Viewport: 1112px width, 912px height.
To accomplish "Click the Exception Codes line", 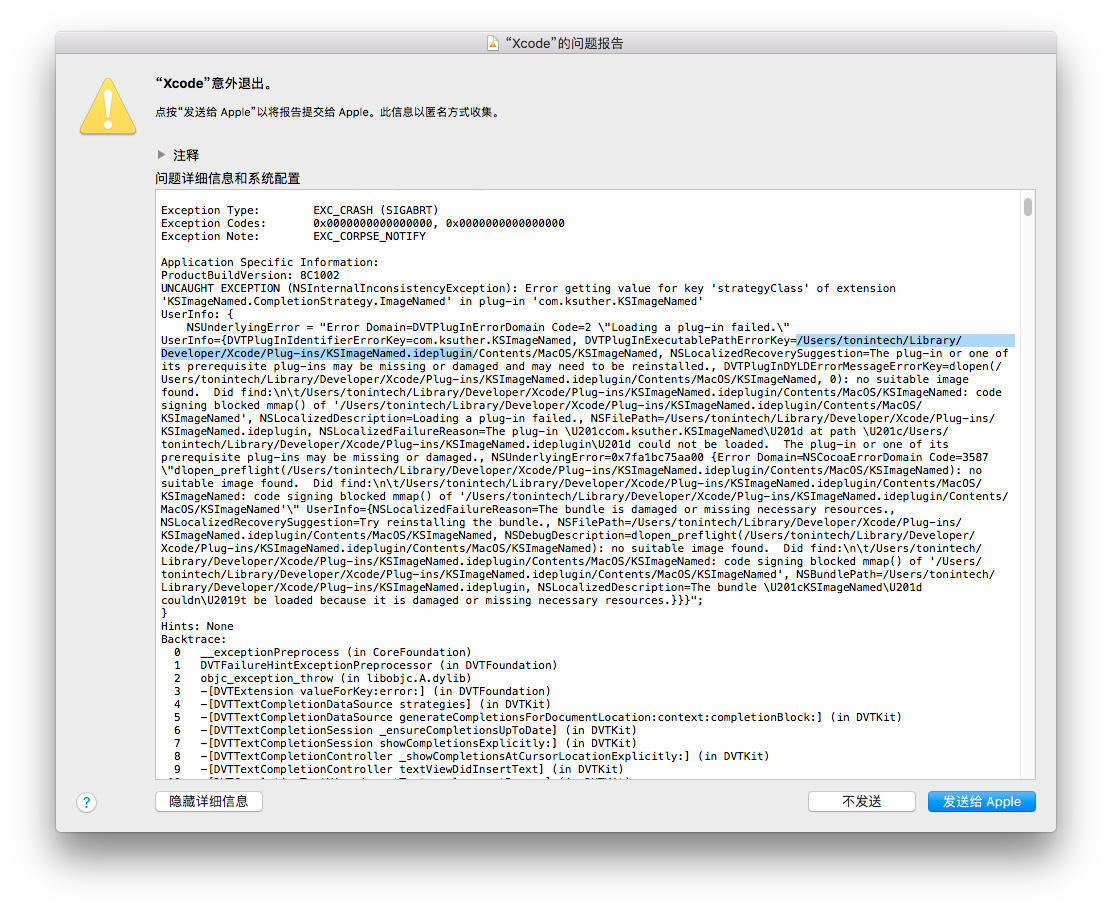I will click(362, 224).
